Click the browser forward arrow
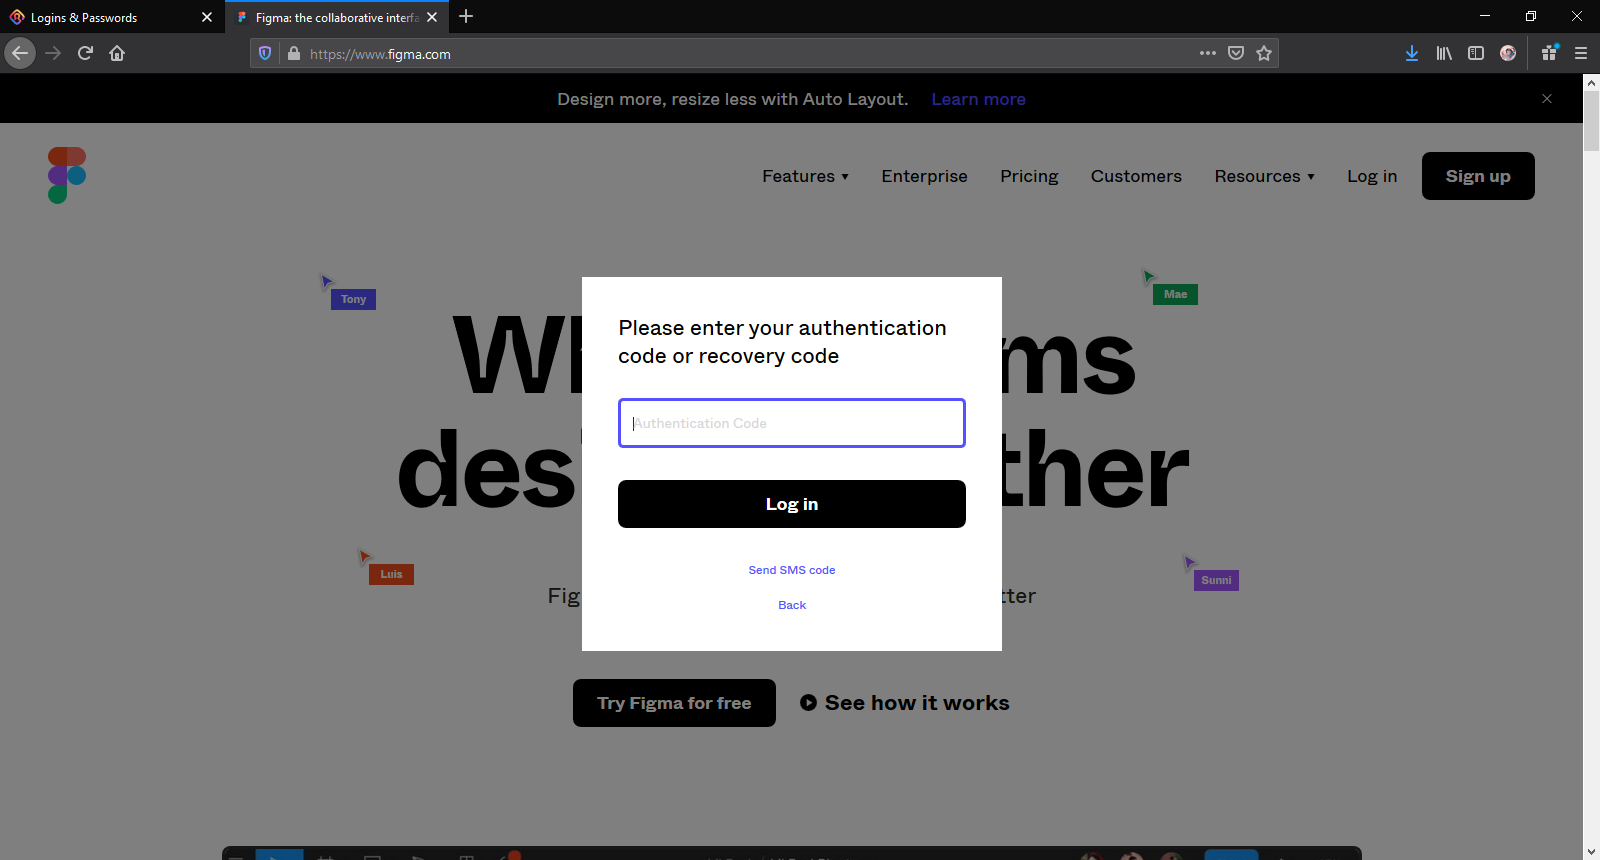This screenshot has width=1600, height=860. (54, 53)
